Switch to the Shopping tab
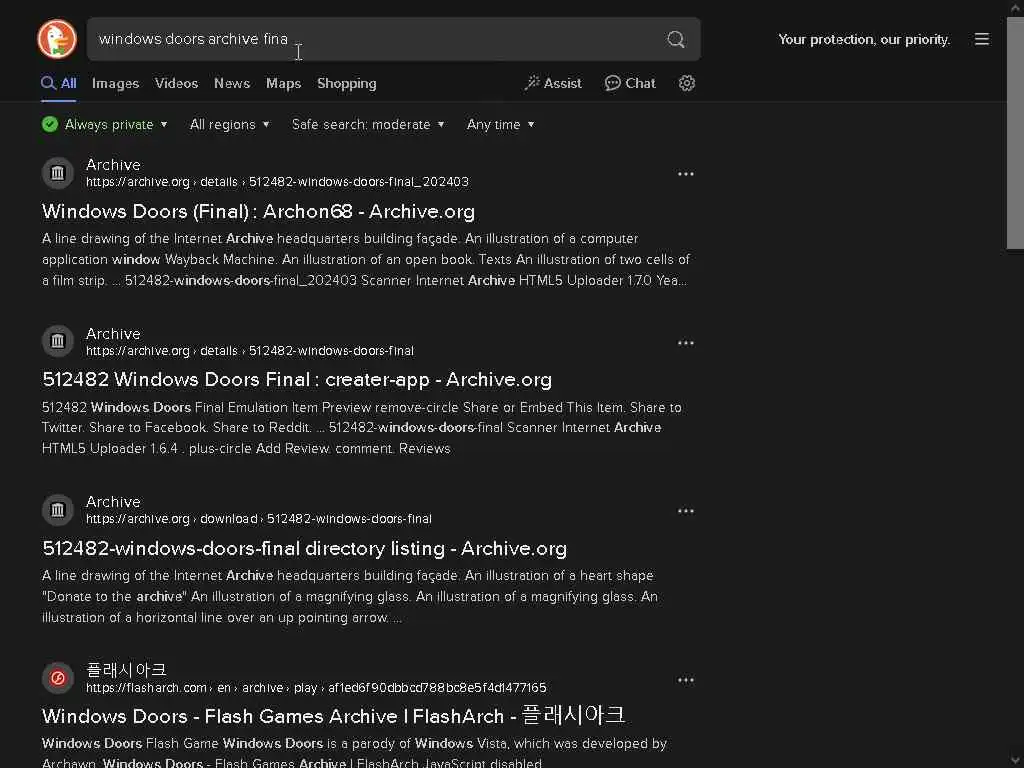Viewport: 1024px width, 768px height. coord(347,84)
